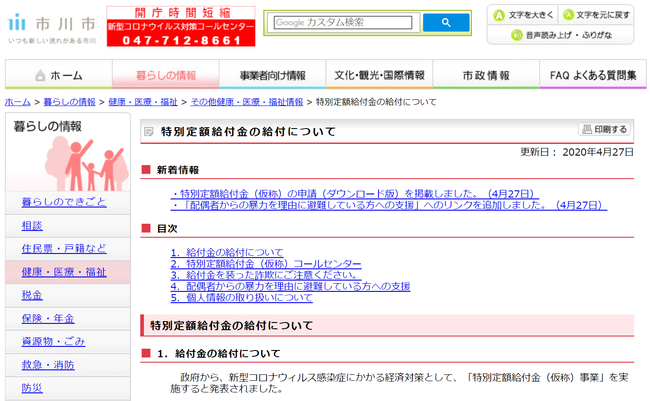This screenshot has width=650, height=401.
Task: Open the 市政情報 navigation tab
Action: 486,76
